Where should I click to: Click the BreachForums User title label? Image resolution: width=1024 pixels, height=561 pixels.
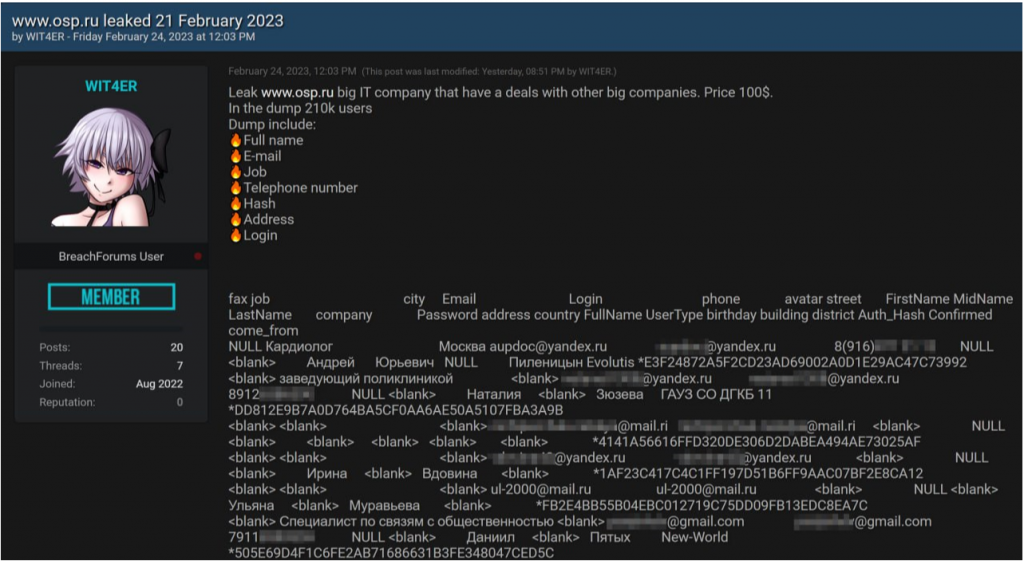coord(111,257)
